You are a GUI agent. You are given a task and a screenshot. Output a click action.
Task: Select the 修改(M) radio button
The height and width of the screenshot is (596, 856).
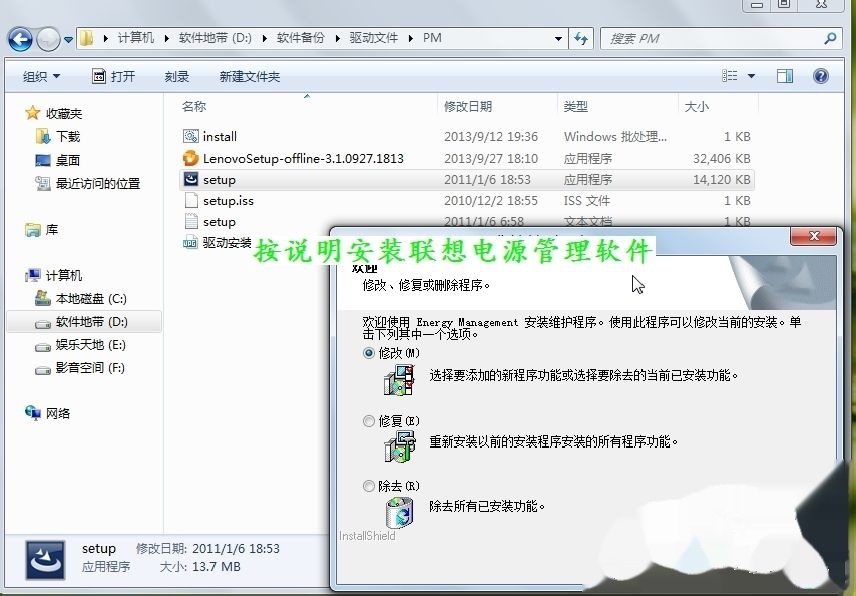[369, 353]
